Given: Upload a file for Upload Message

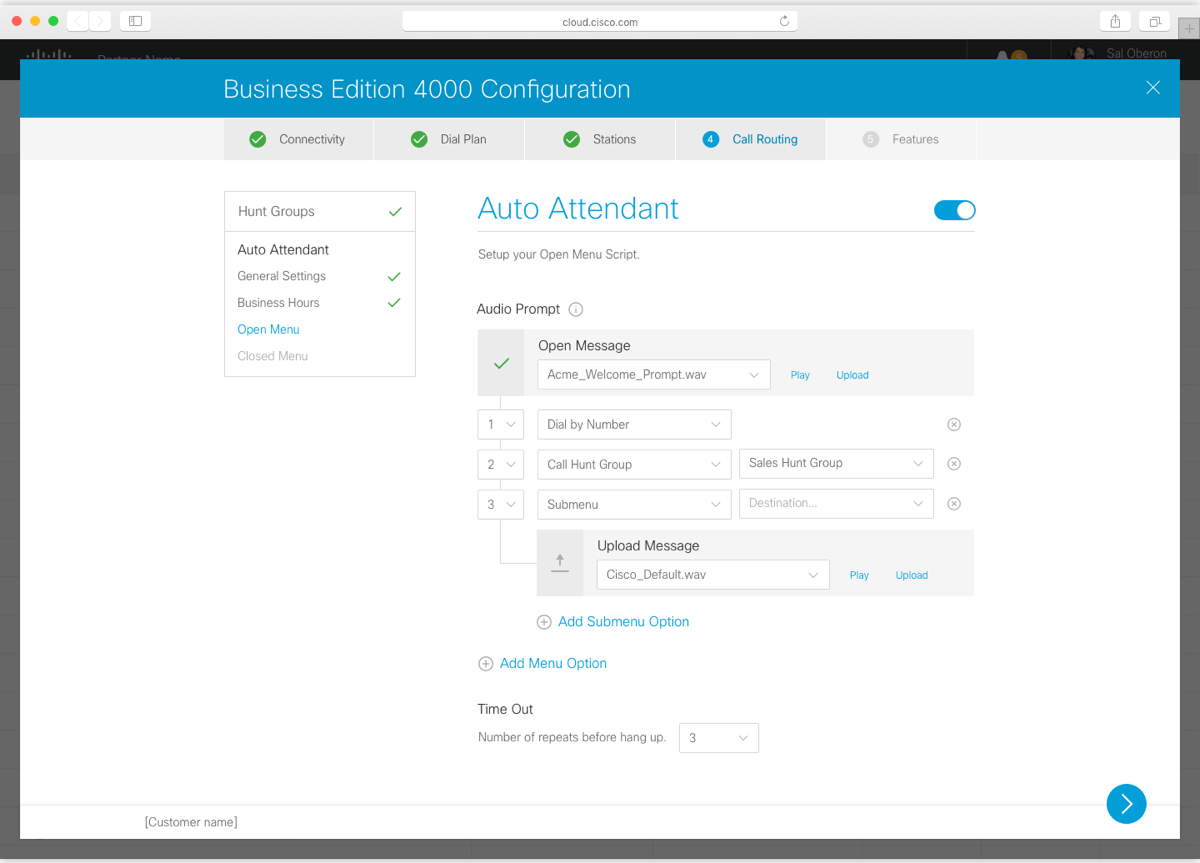Looking at the screenshot, I should click(x=911, y=575).
